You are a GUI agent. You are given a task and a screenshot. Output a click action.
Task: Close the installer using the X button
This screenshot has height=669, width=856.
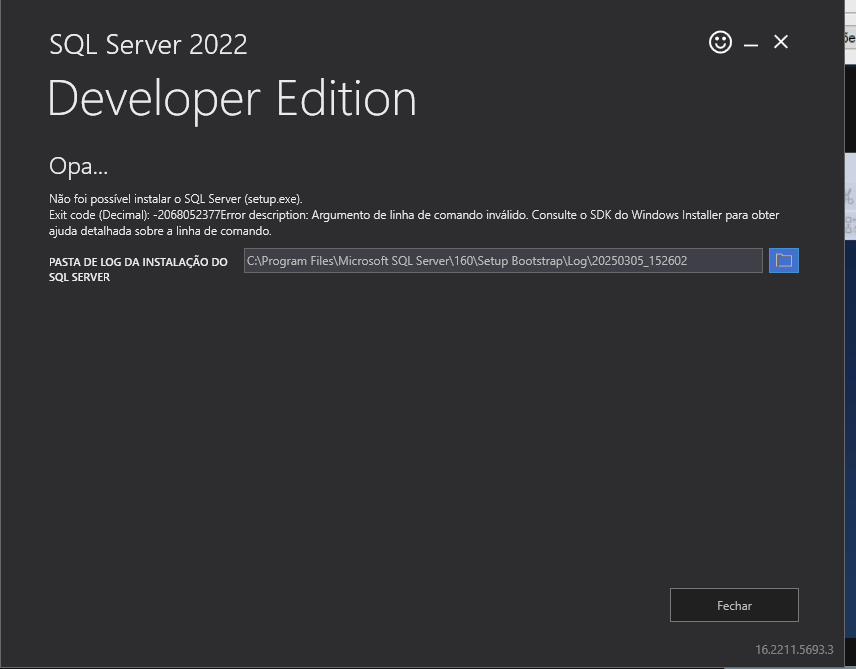click(x=781, y=42)
